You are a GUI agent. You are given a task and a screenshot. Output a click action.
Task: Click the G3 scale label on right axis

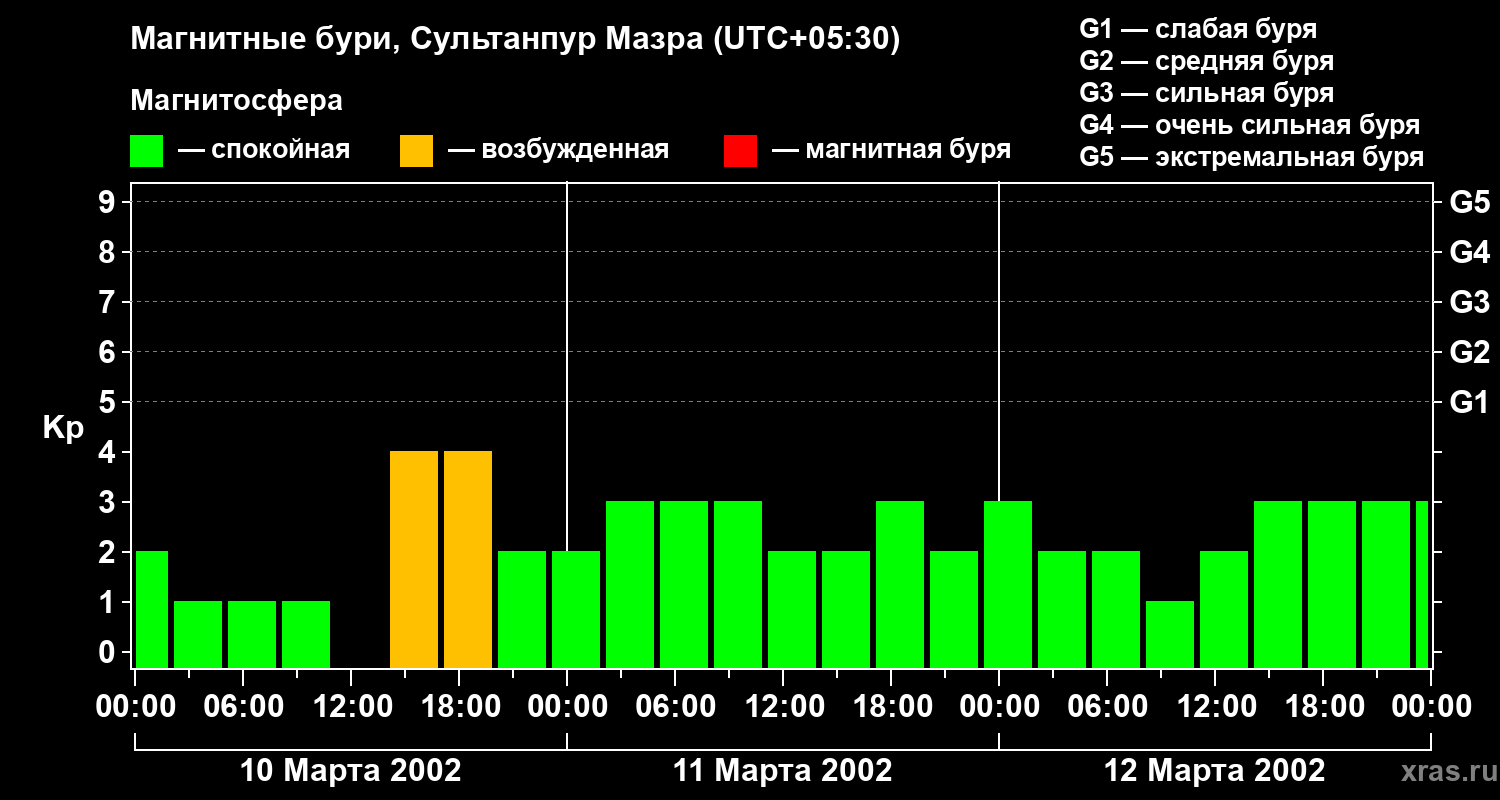click(1469, 302)
